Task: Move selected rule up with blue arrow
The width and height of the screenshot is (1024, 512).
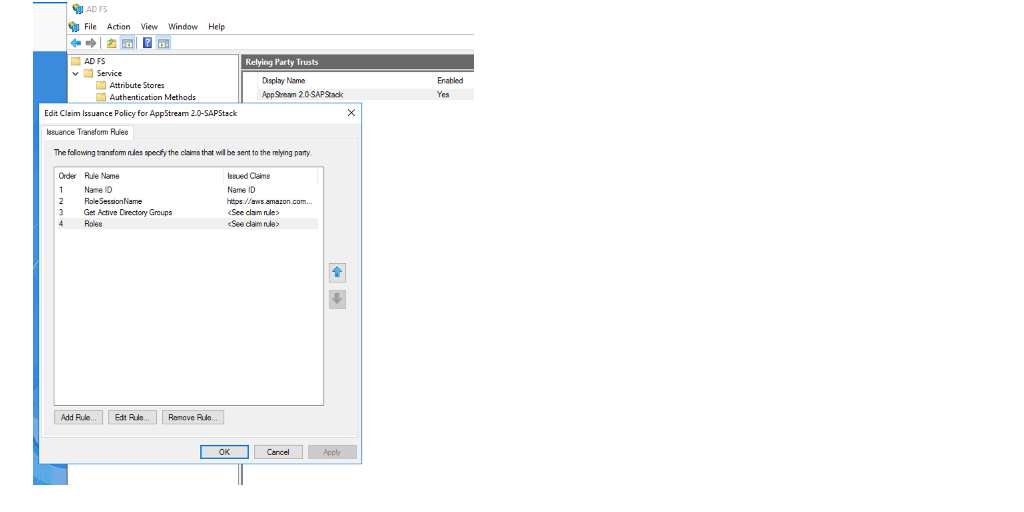Action: point(338,272)
